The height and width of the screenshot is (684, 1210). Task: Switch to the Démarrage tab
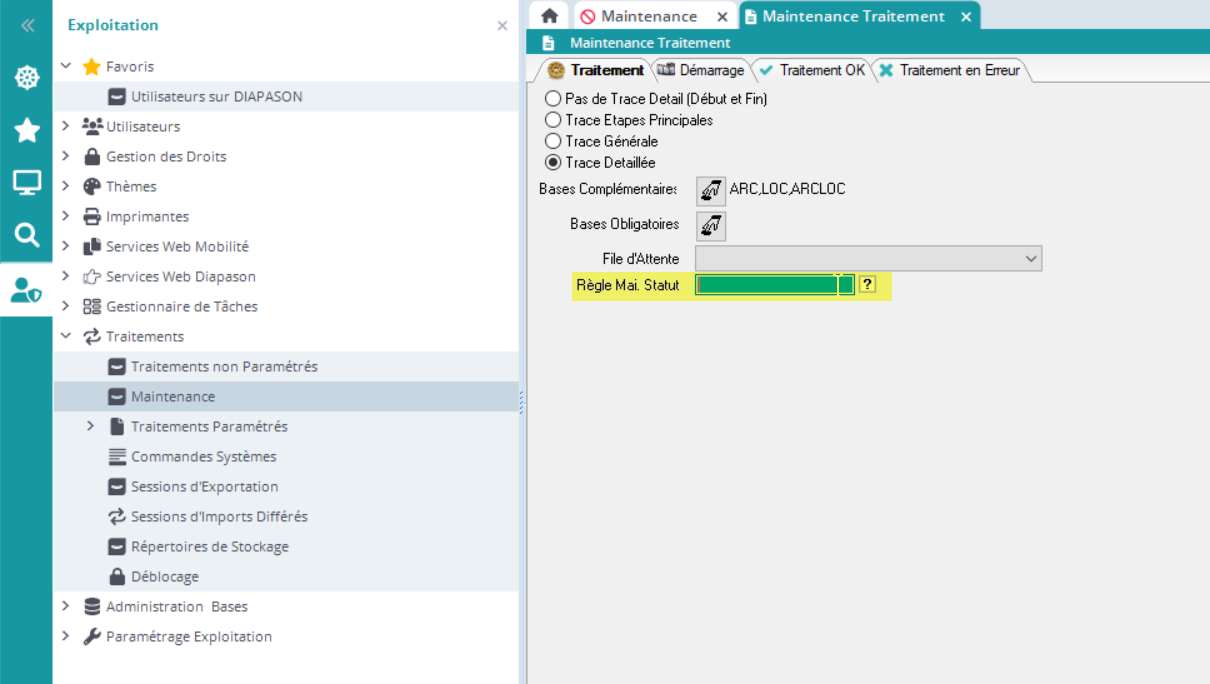point(701,71)
